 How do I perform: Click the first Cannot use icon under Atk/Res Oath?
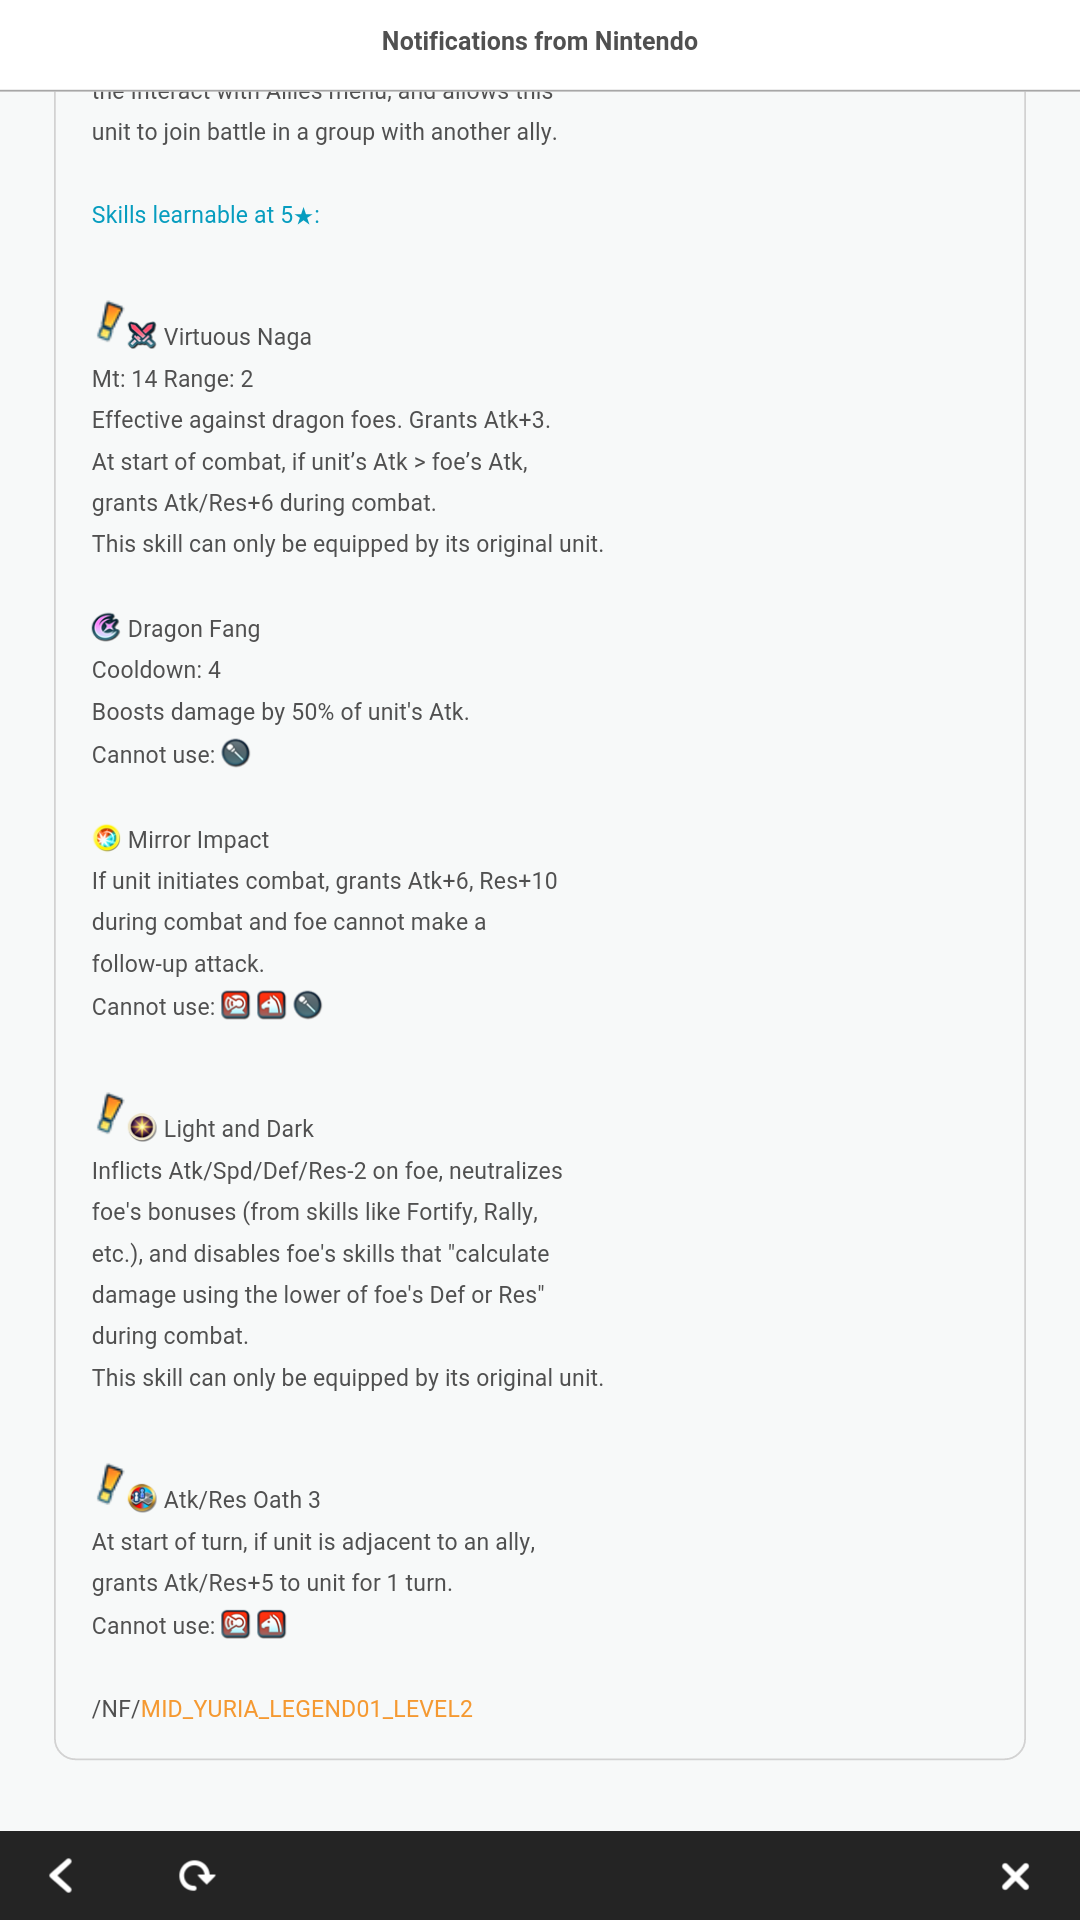(x=236, y=1624)
